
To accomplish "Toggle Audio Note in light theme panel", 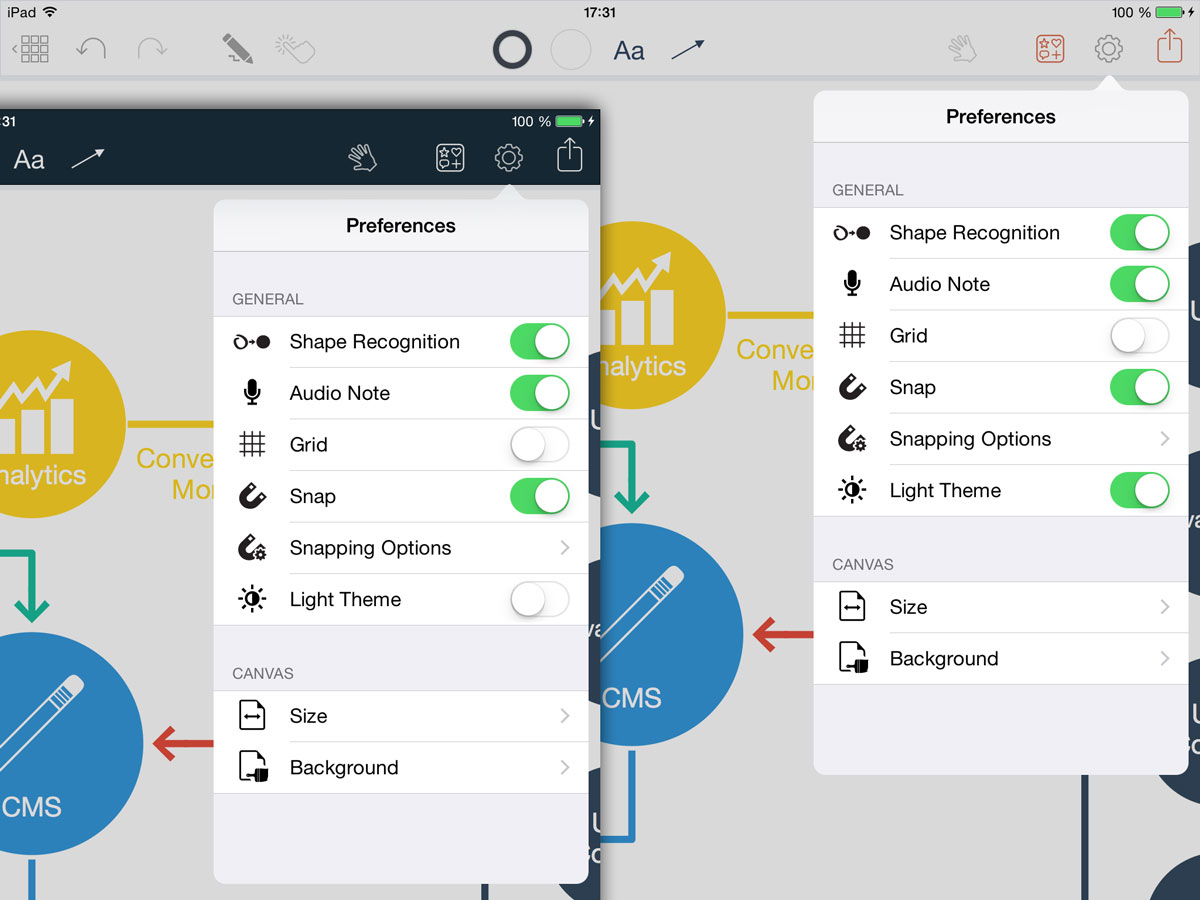I will point(1139,284).
